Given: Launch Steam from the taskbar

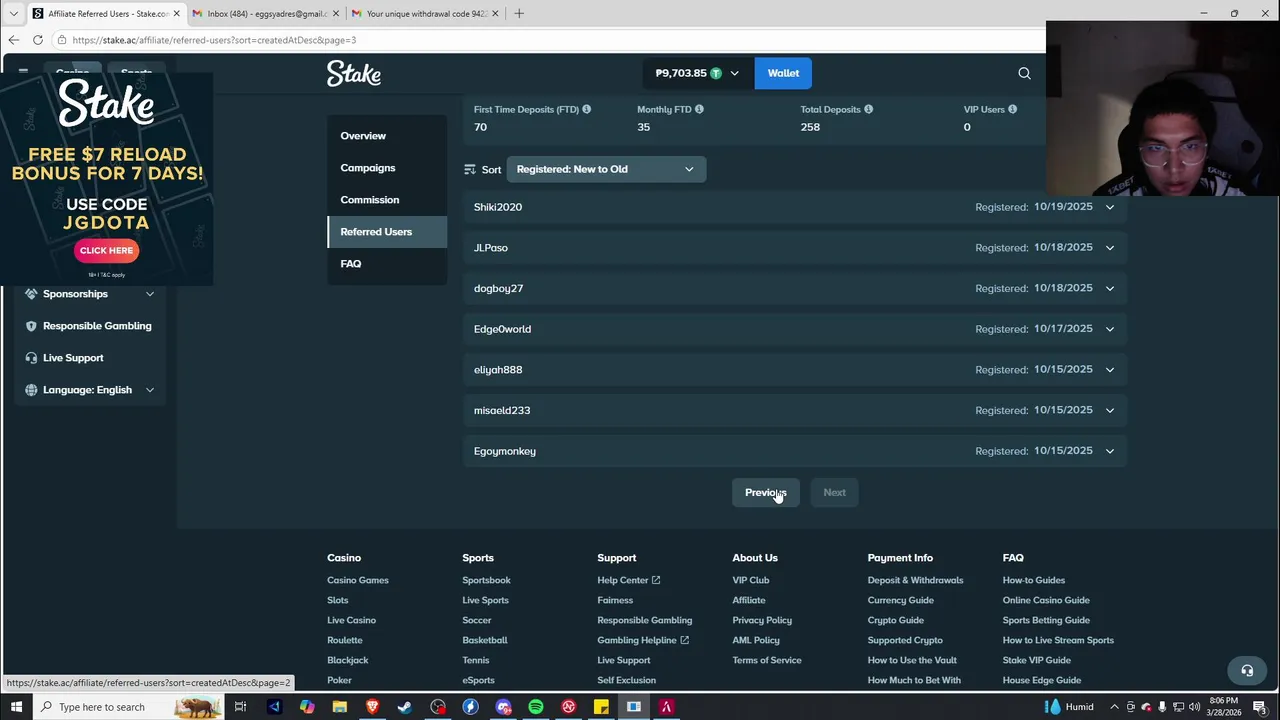Looking at the screenshot, I should pos(405,707).
